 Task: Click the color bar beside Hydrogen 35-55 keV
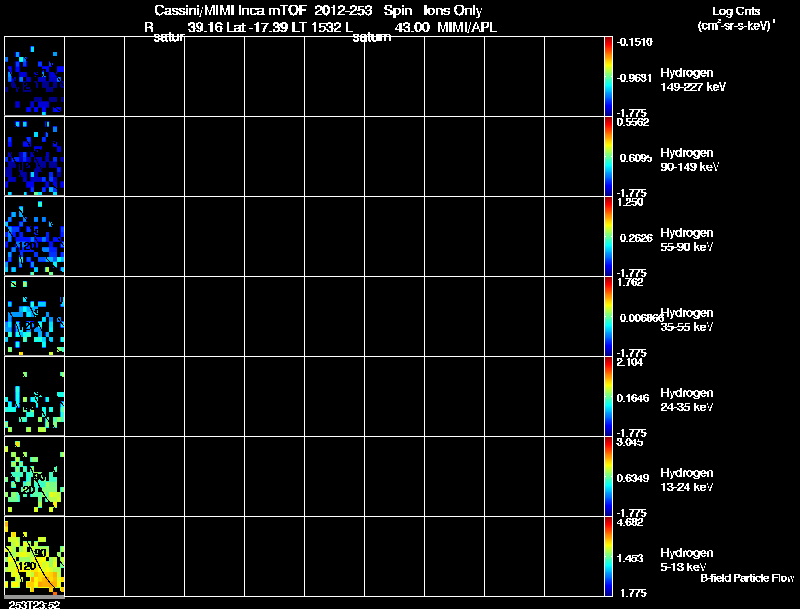pyautogui.click(x=608, y=316)
